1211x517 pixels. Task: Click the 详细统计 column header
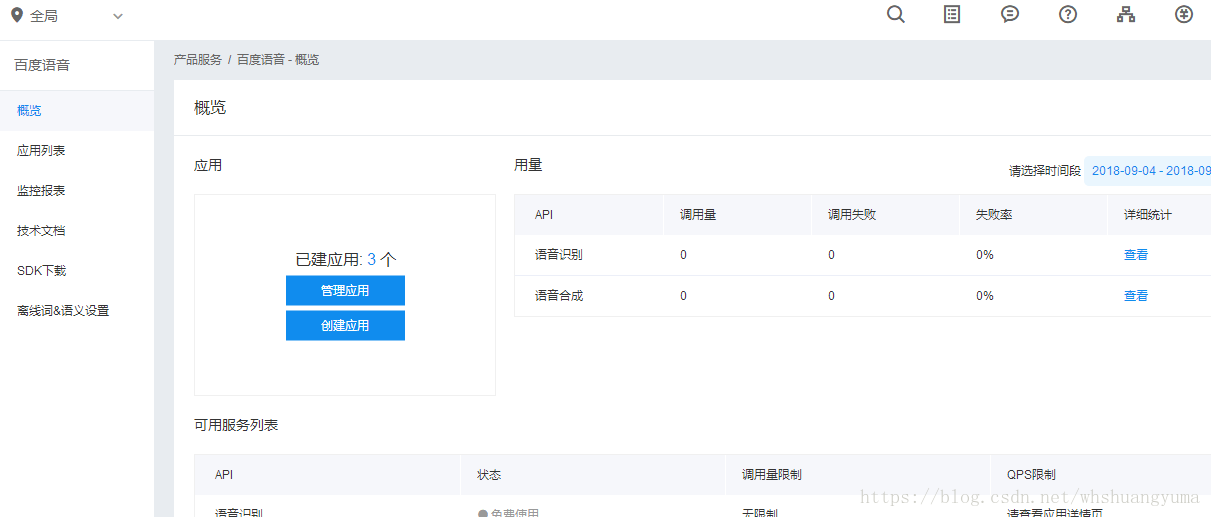(x=1148, y=215)
